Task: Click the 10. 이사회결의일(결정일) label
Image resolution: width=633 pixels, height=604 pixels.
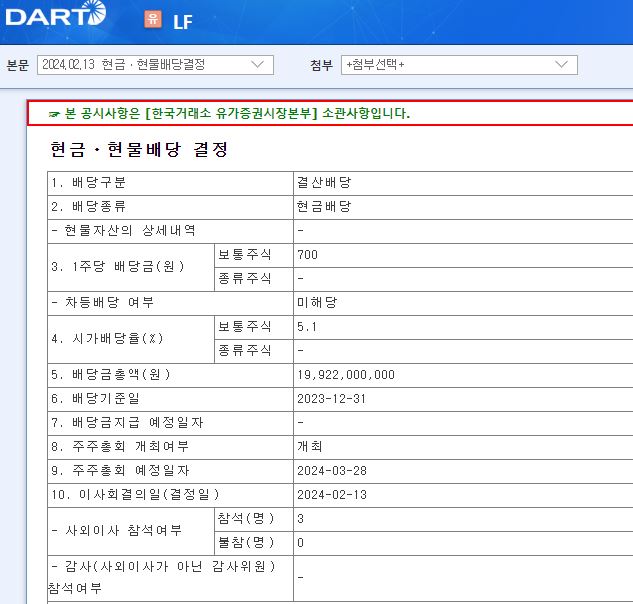Action: coord(135,495)
